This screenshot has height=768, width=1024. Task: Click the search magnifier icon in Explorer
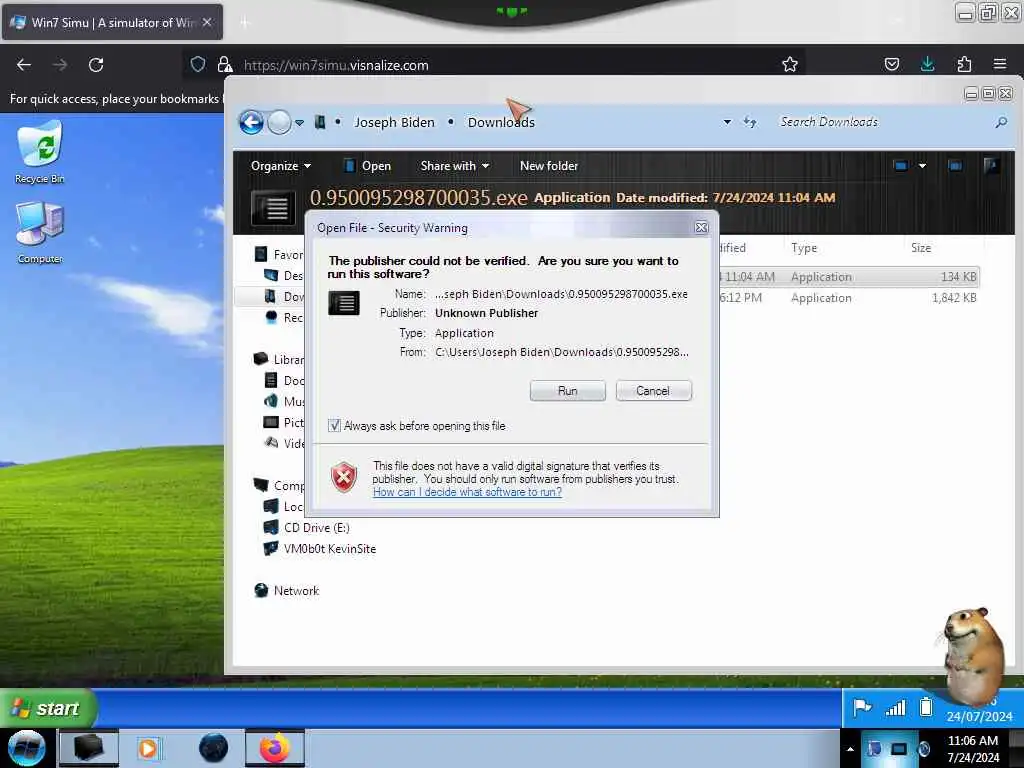coord(1001,122)
